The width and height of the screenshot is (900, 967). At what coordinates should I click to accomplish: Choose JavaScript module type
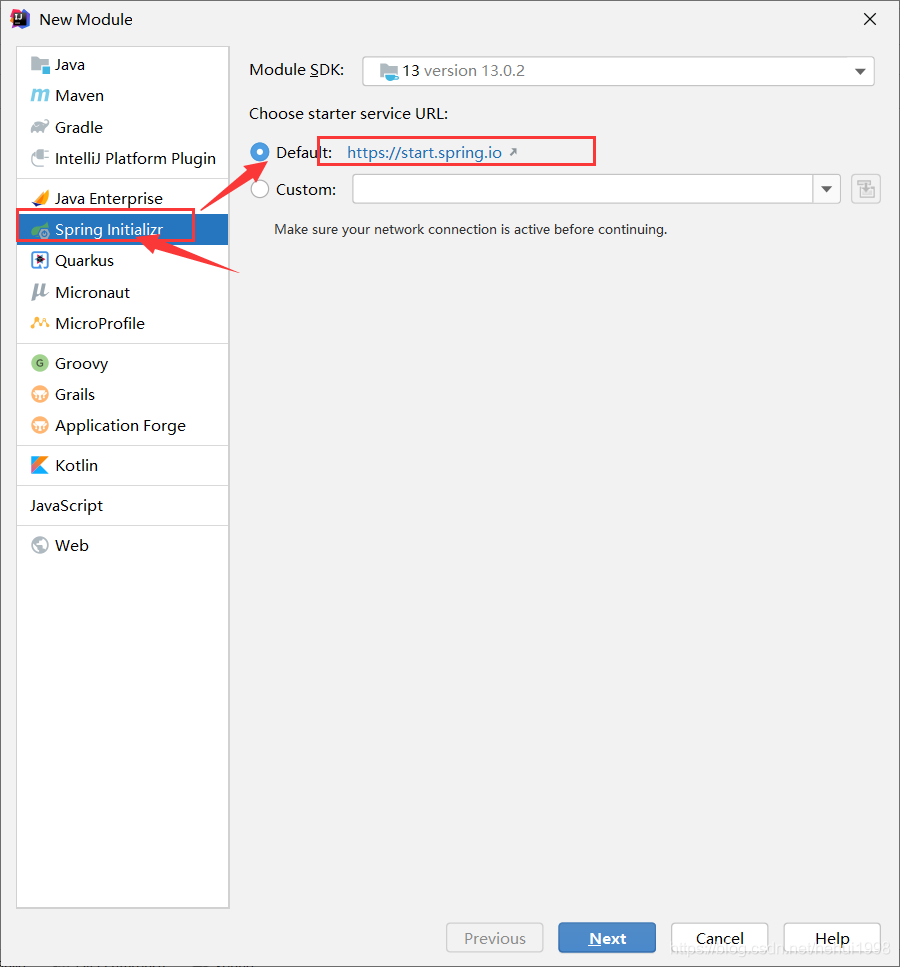tap(123, 505)
